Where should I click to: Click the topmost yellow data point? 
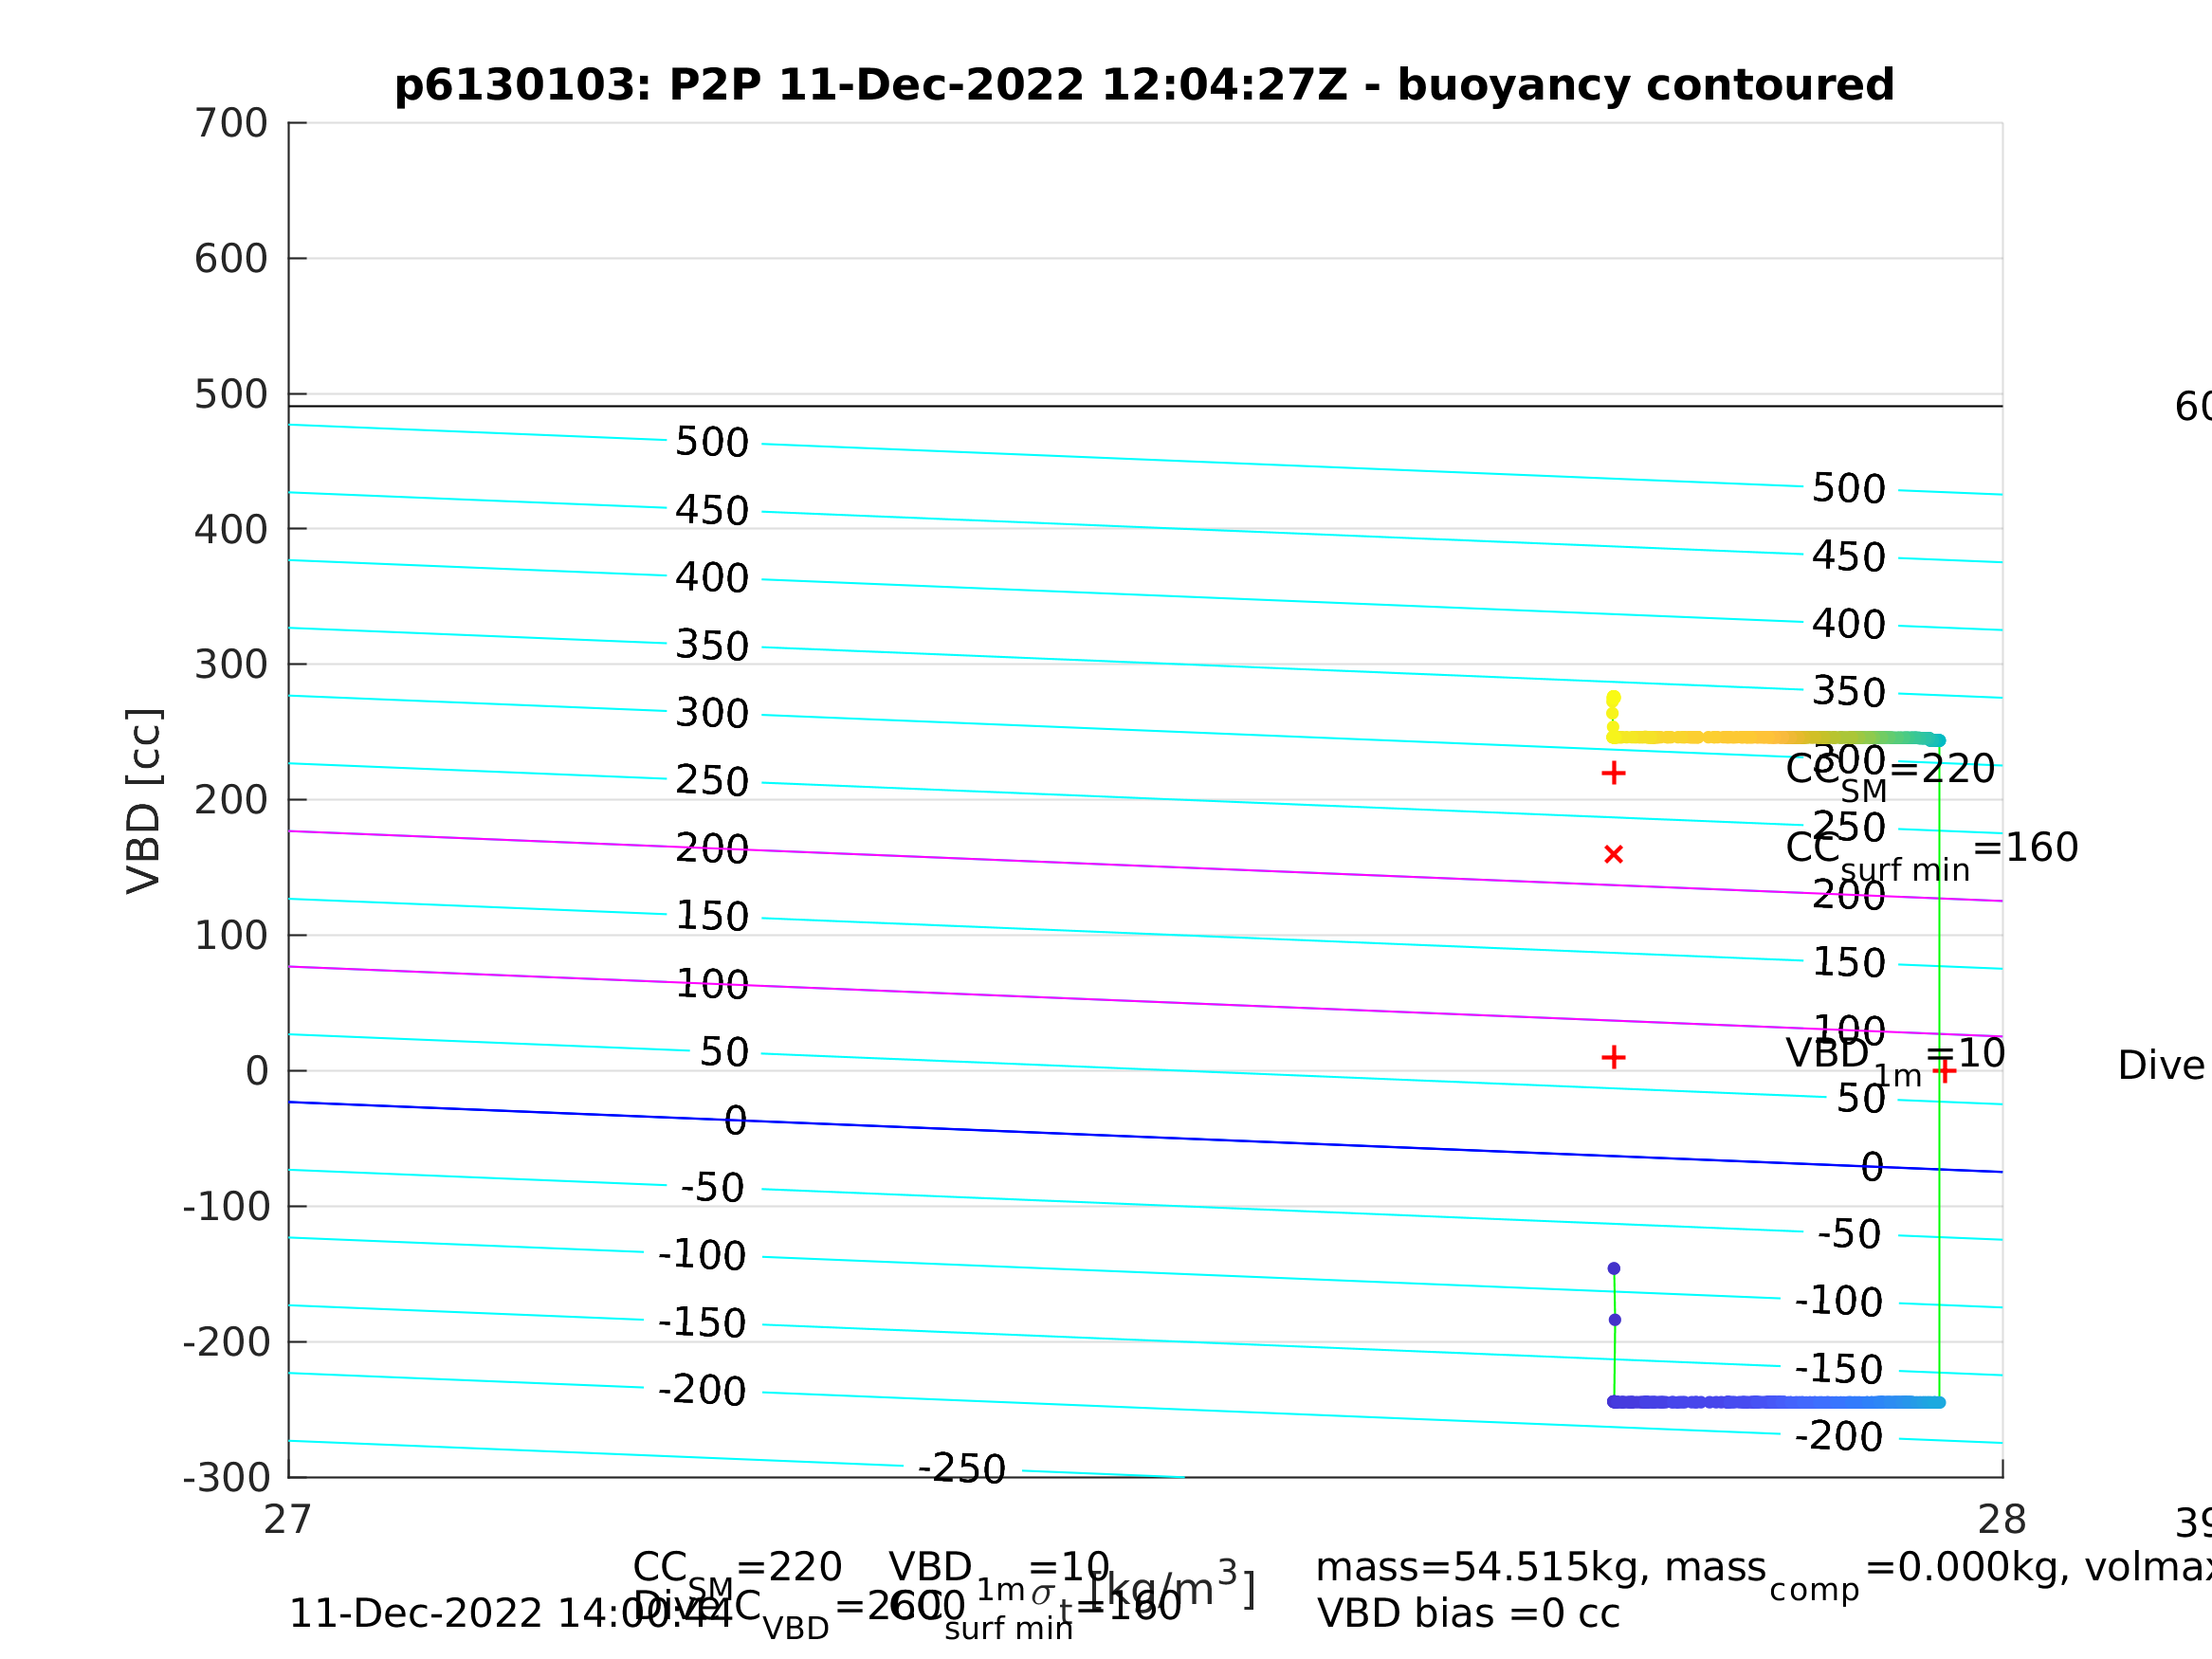[1613, 698]
